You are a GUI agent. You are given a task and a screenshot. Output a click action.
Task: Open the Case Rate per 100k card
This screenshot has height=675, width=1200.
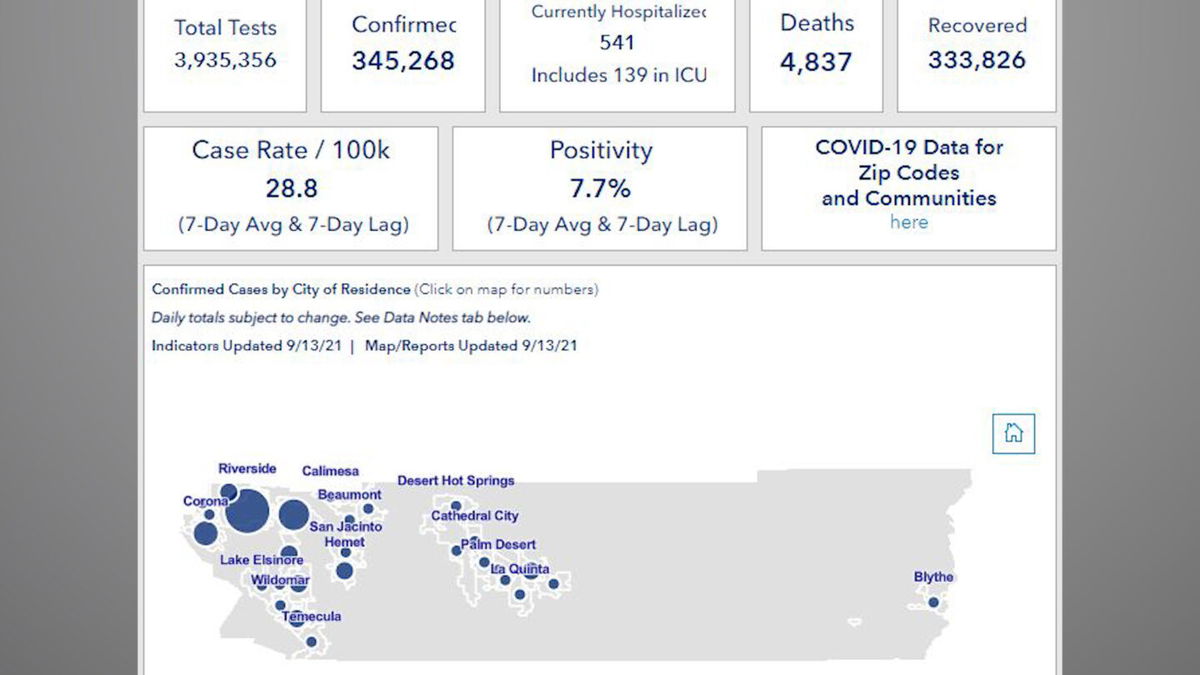click(290, 188)
